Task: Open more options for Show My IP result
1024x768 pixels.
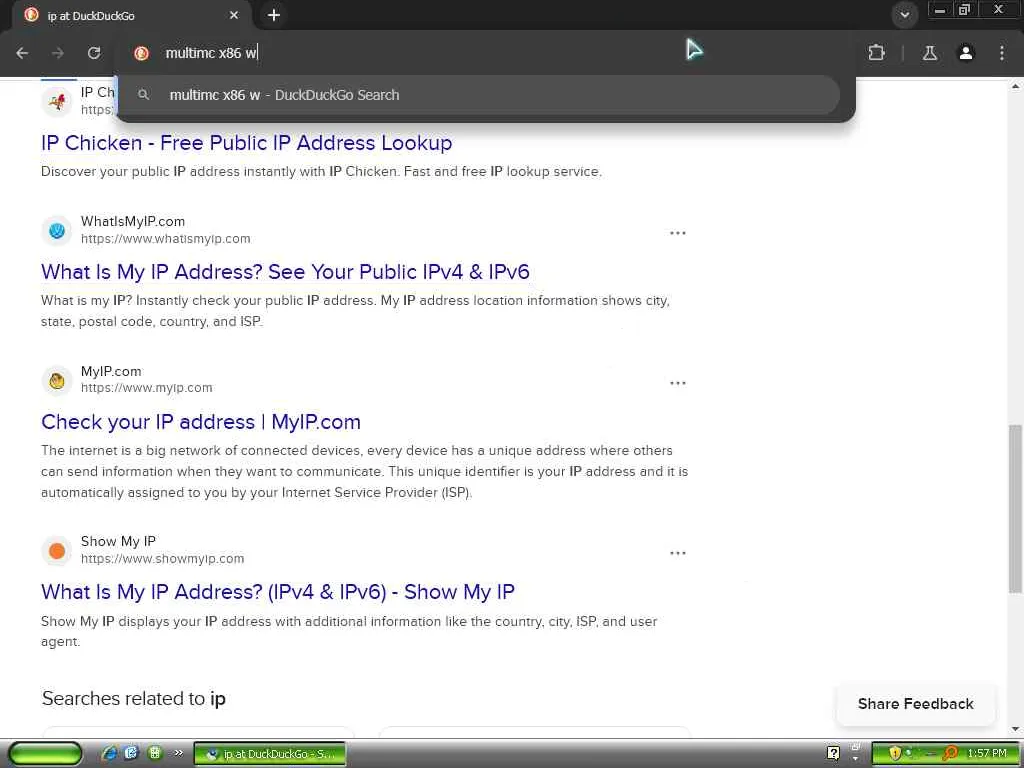Action: (678, 553)
